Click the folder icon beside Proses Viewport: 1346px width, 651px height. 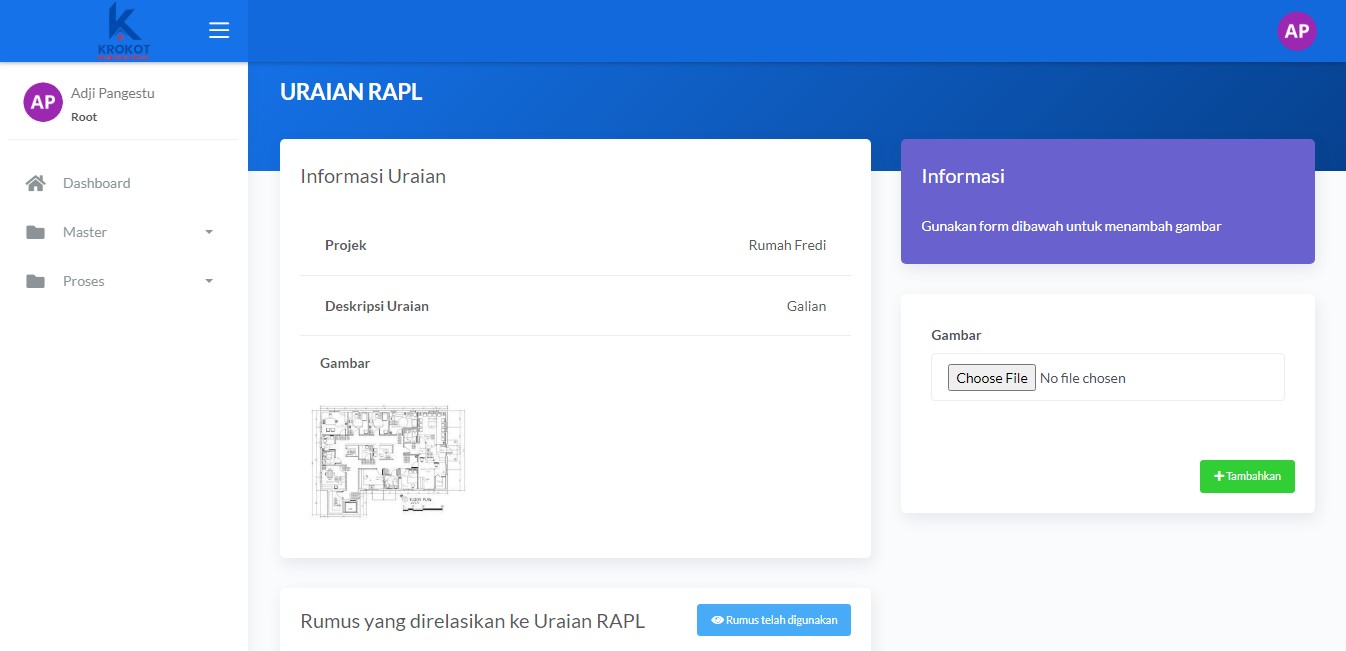point(36,281)
